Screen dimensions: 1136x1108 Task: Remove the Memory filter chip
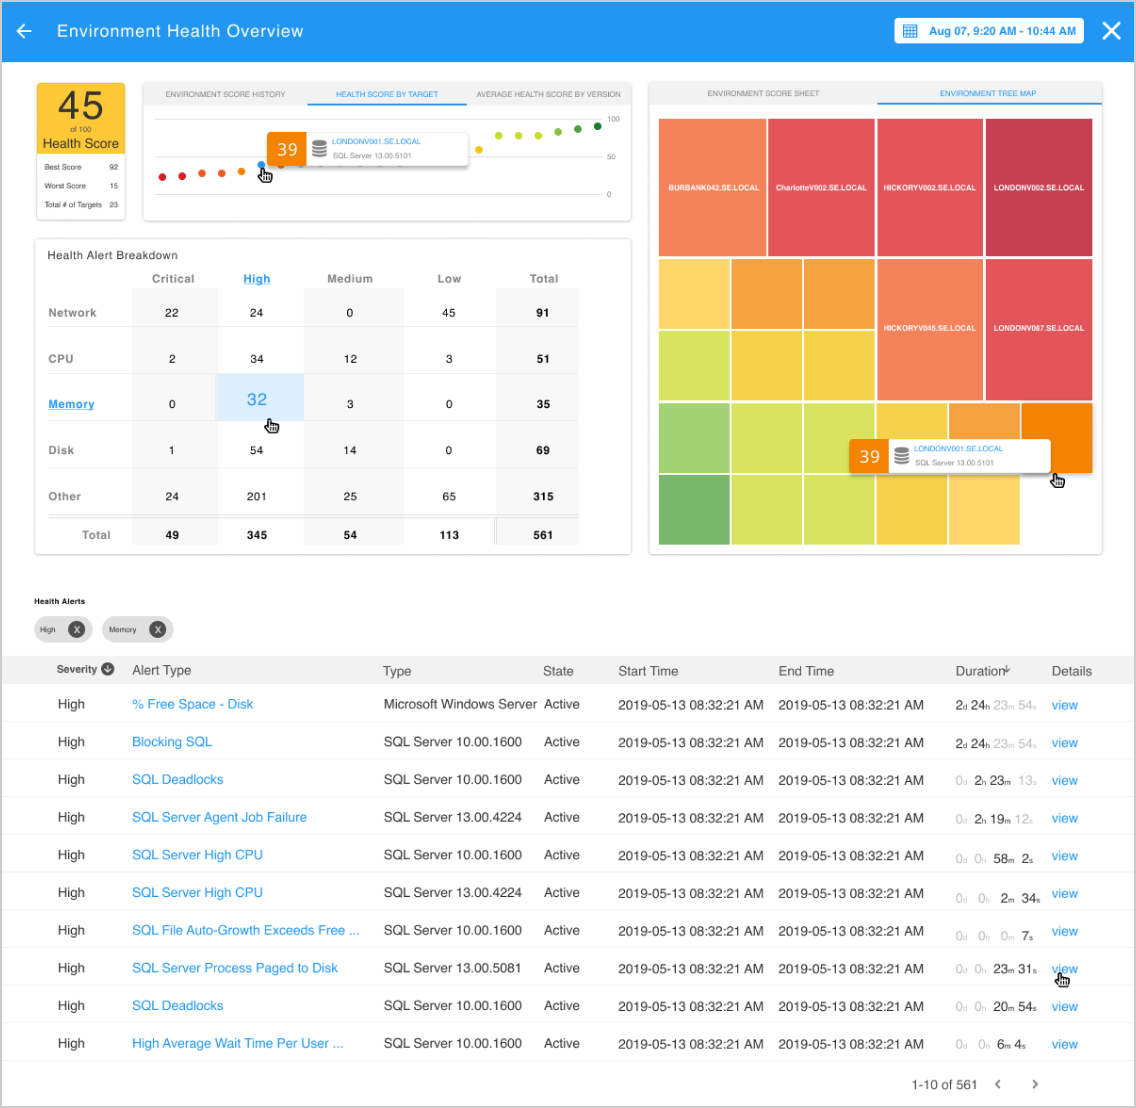coord(157,630)
